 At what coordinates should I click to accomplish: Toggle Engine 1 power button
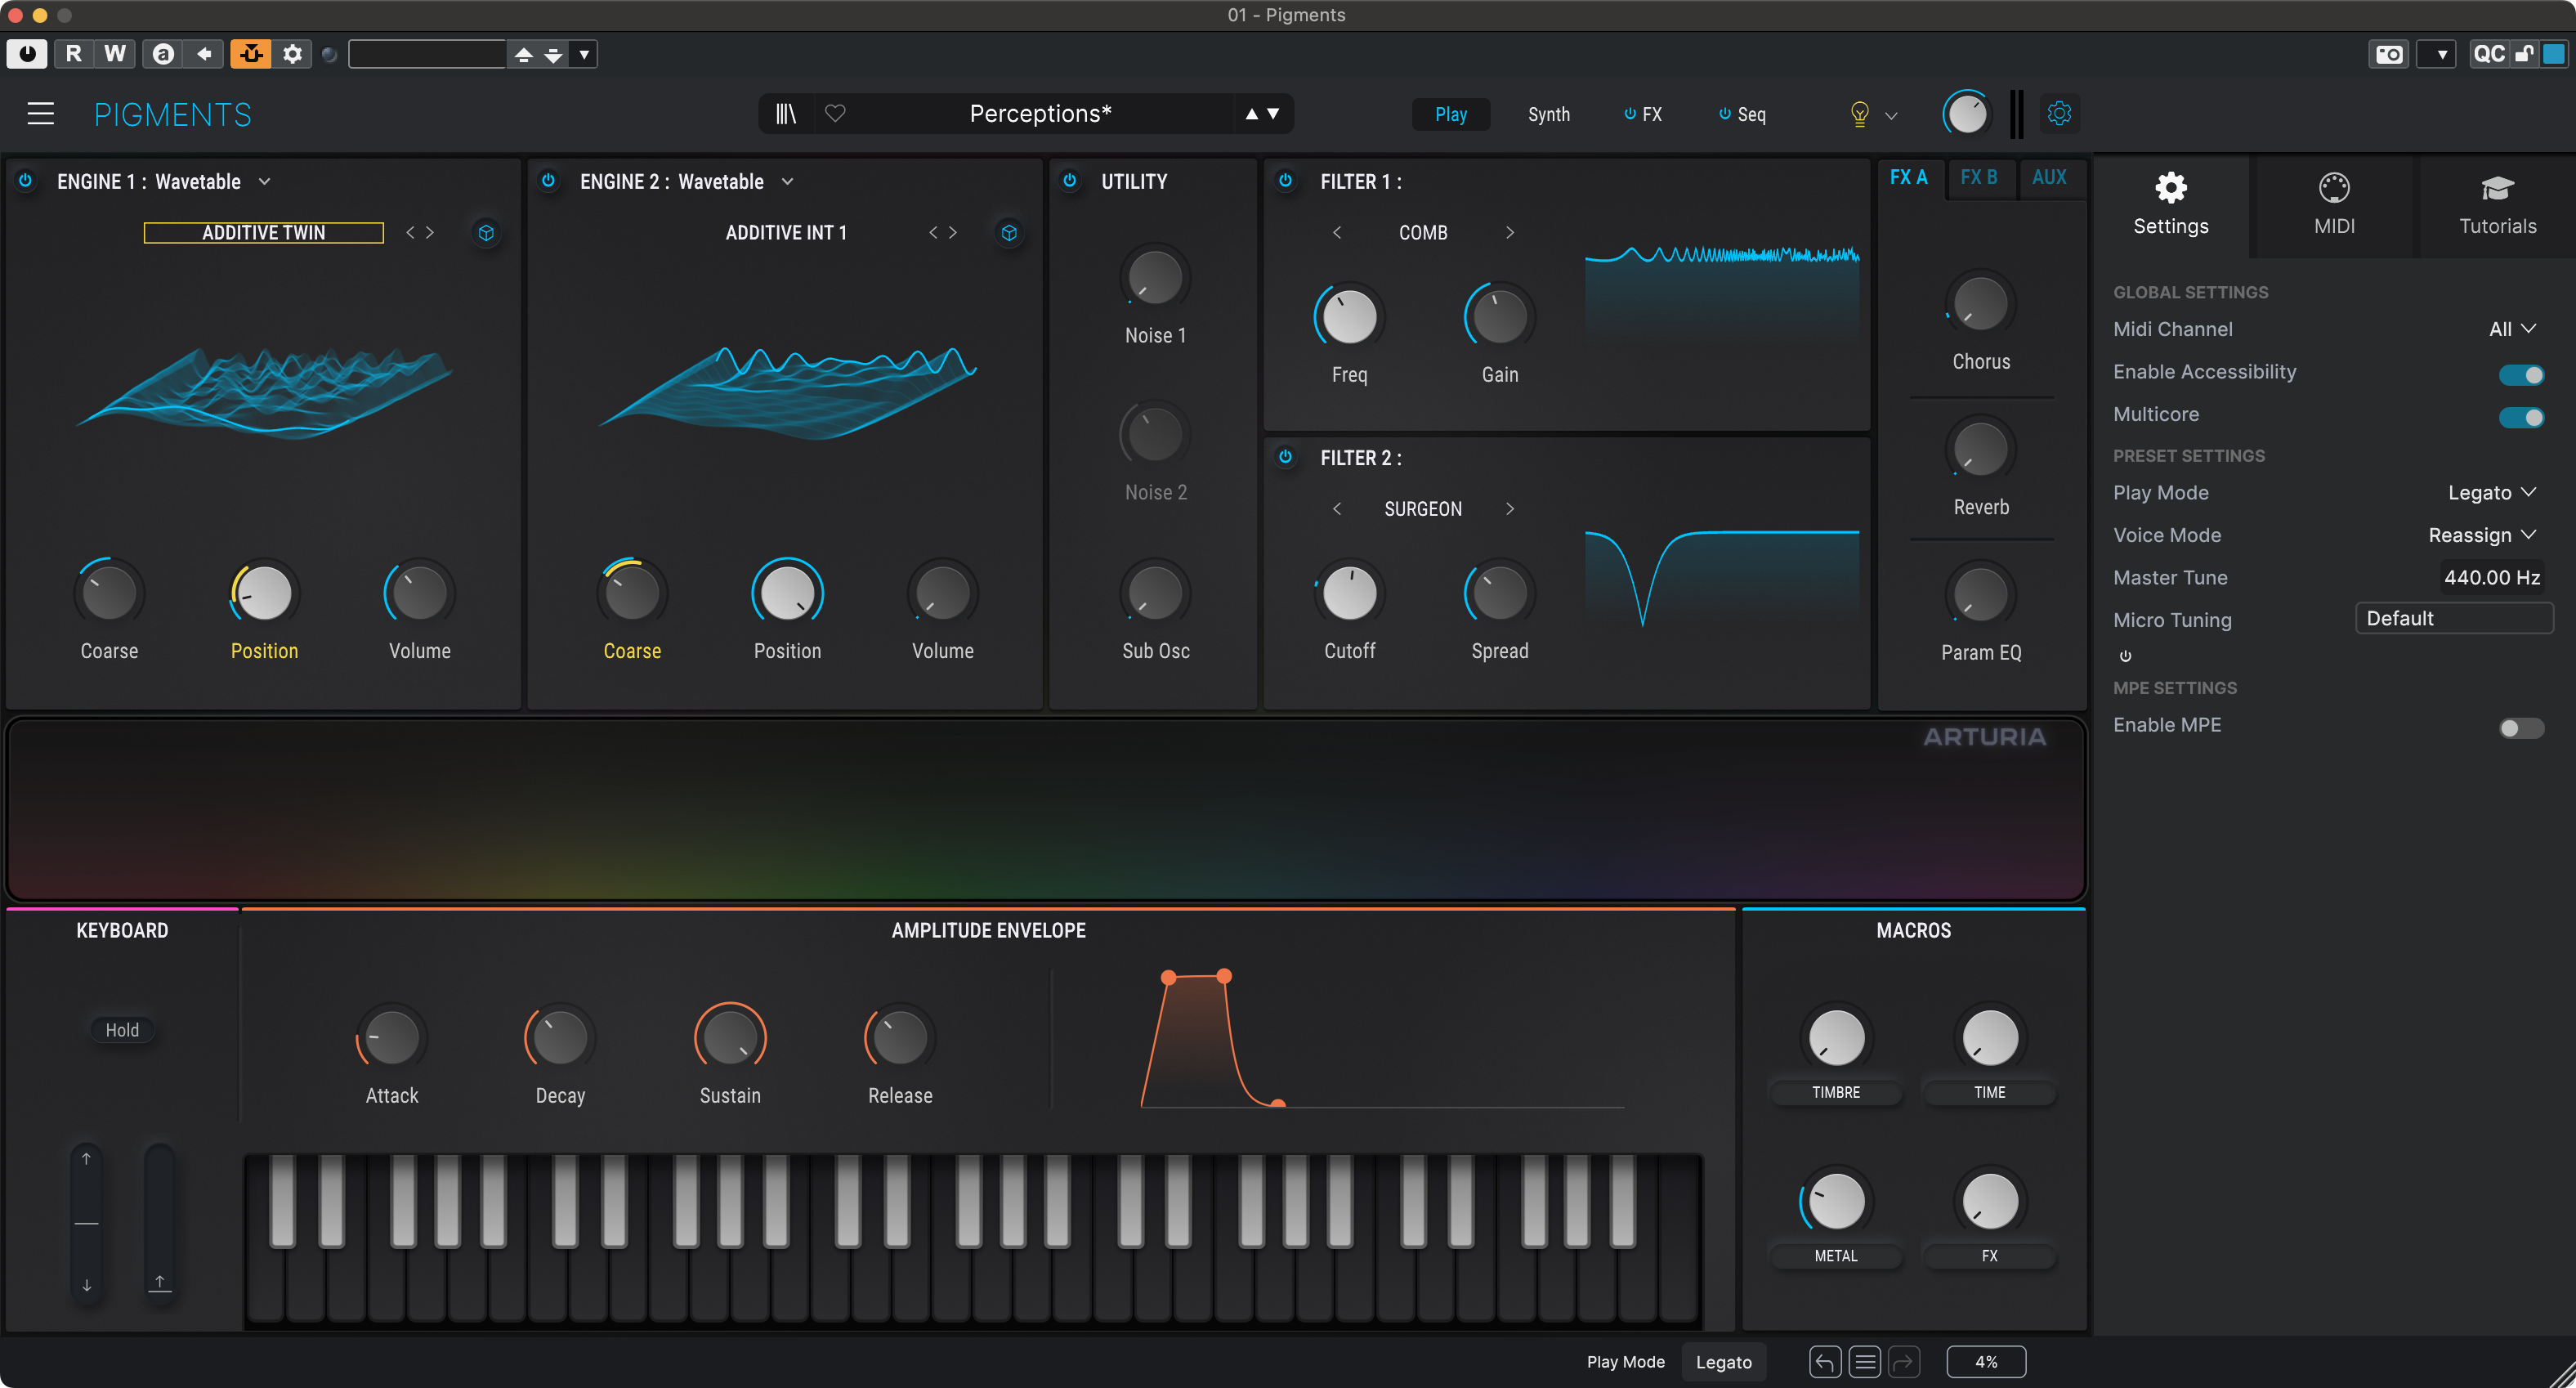(x=26, y=181)
